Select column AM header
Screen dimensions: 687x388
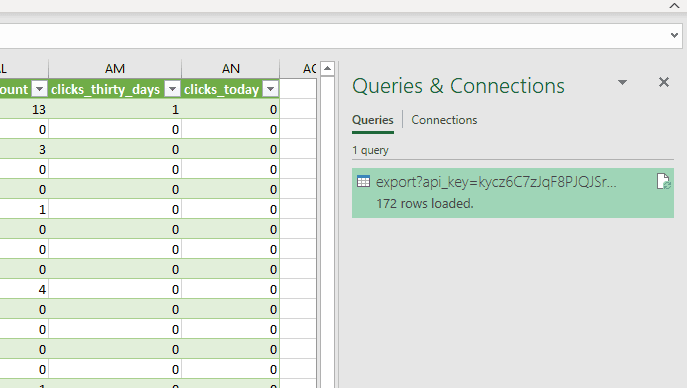pyautogui.click(x=115, y=69)
